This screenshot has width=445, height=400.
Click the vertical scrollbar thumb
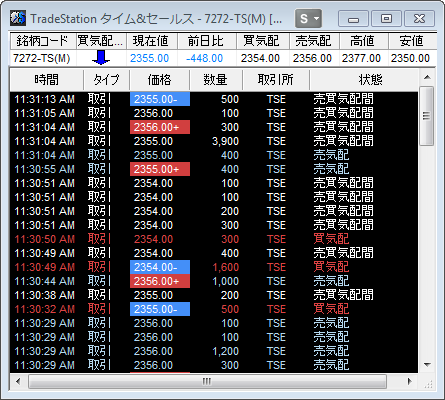click(427, 116)
